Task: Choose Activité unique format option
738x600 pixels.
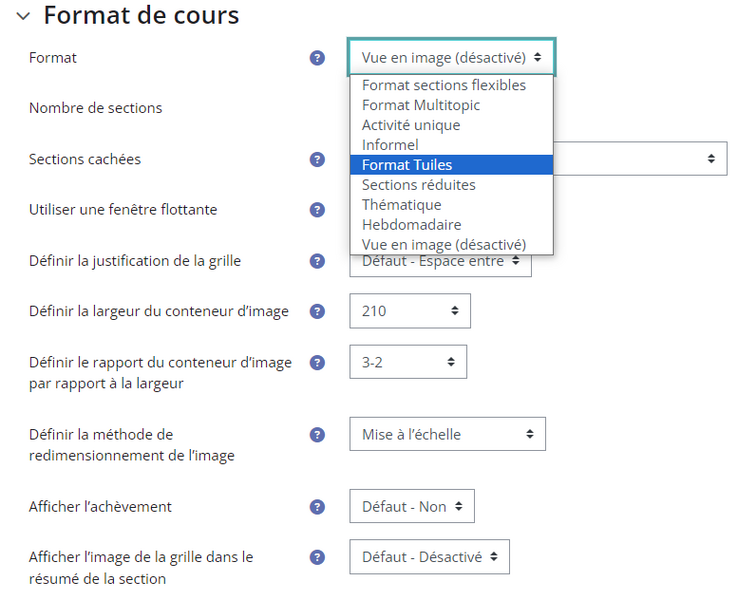Action: coord(451,125)
